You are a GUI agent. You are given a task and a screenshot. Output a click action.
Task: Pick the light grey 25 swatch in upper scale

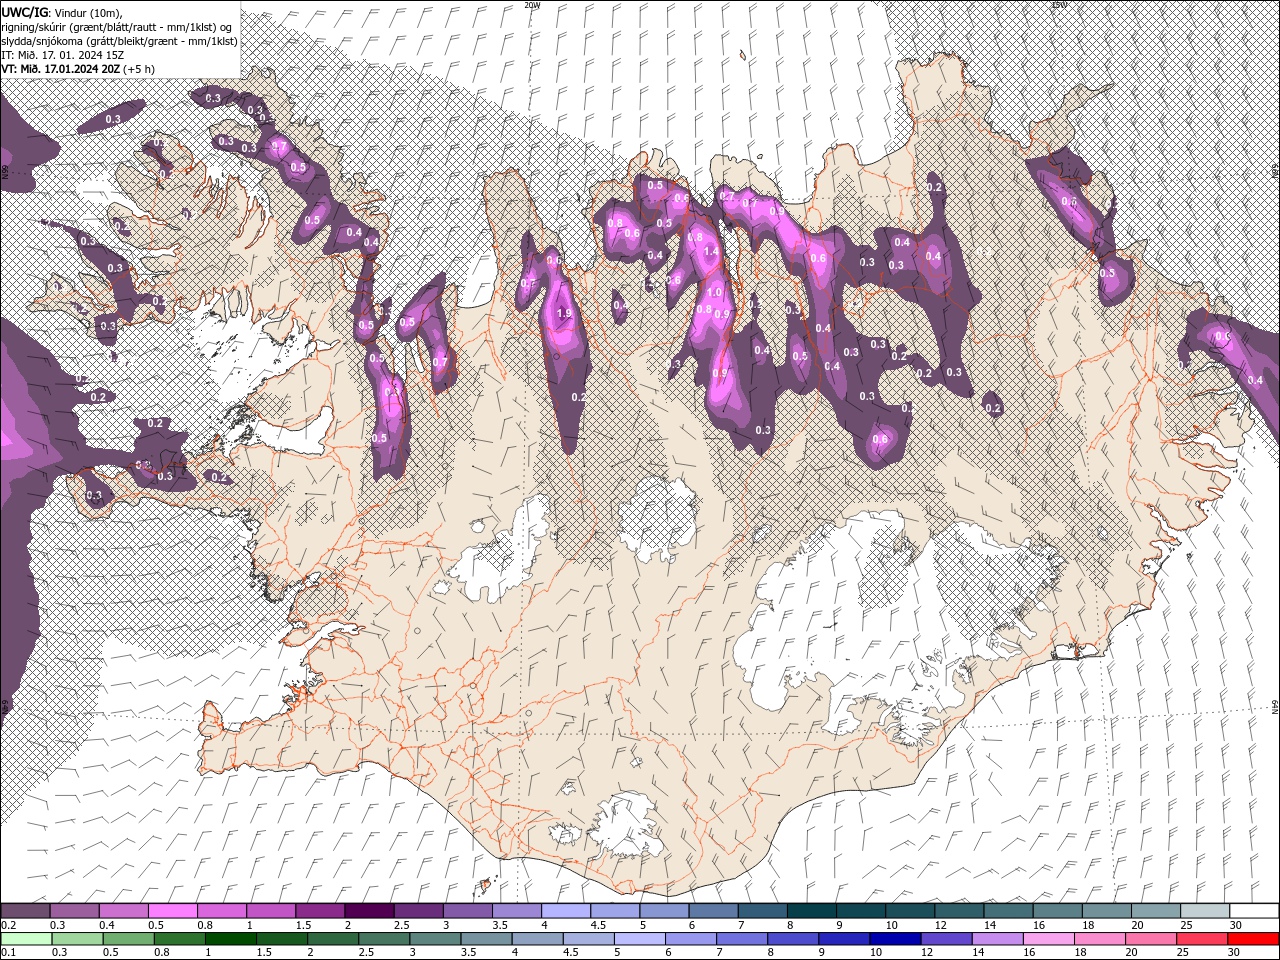pos(1205,911)
